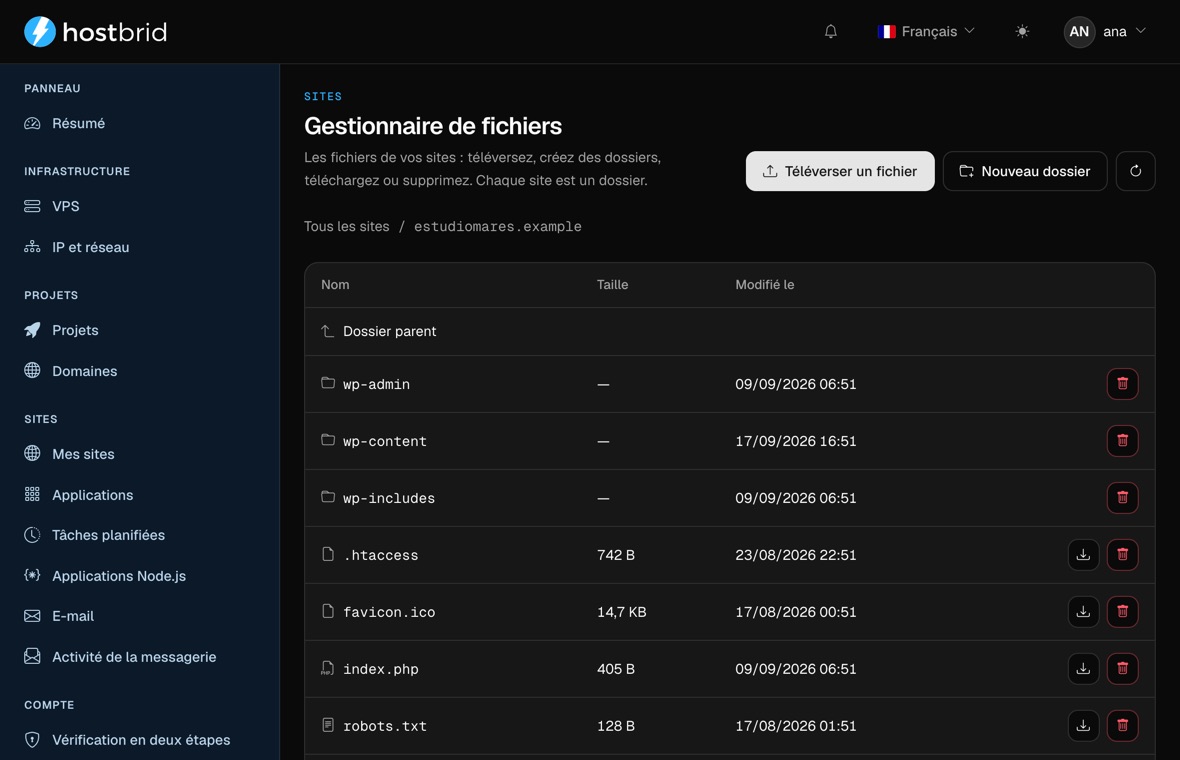Click the robots.txt document icon
Screen dimensions: 1180x760
tap(327, 725)
